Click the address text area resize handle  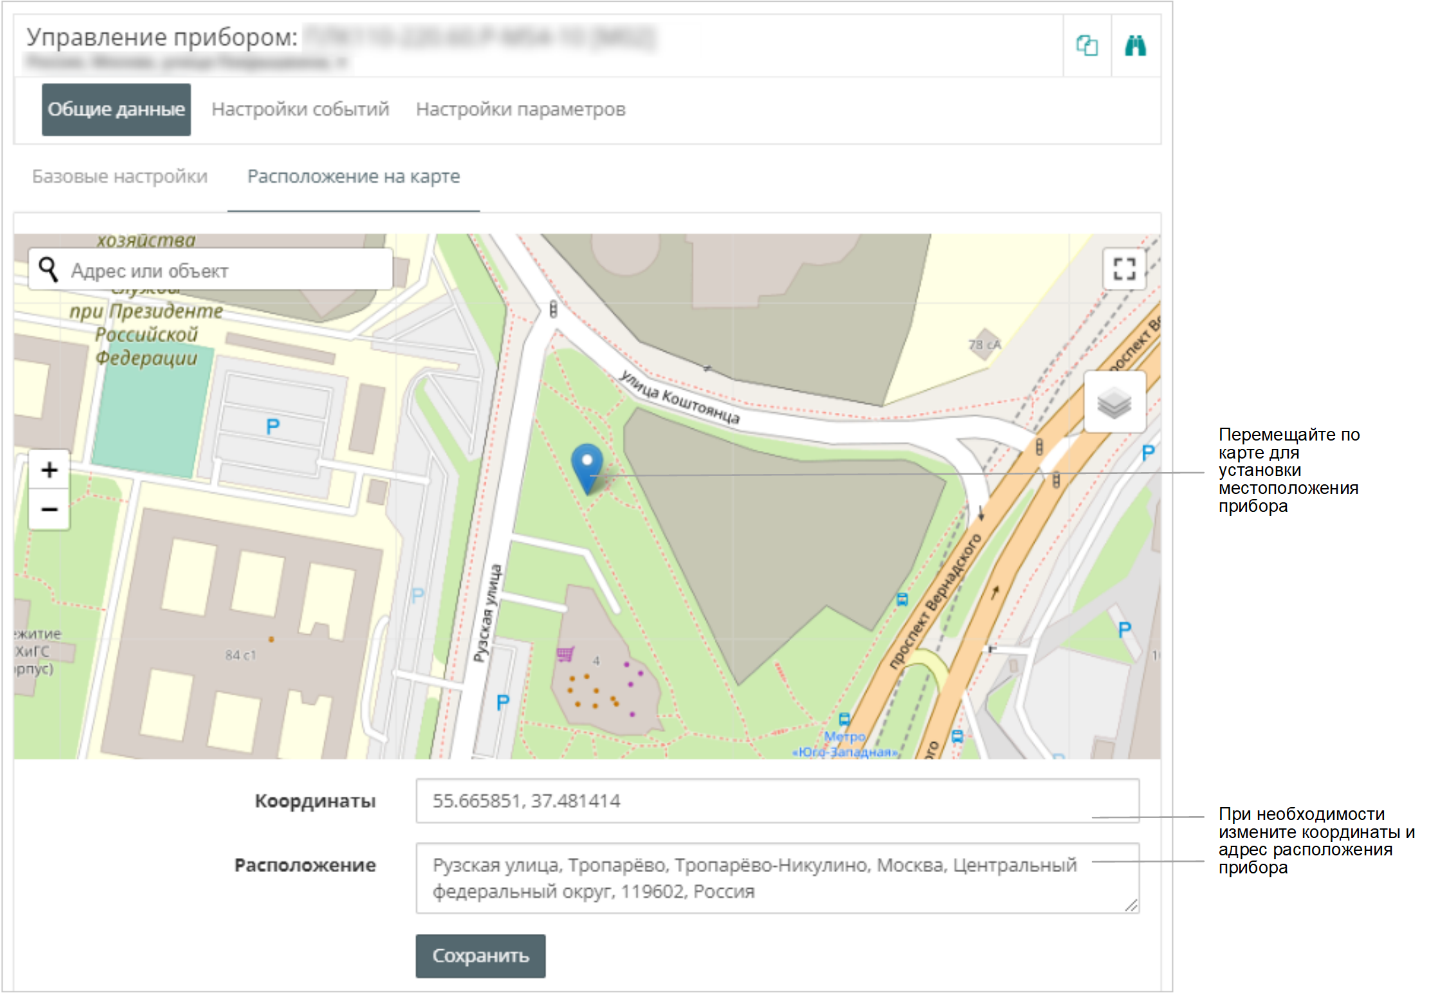(1131, 905)
